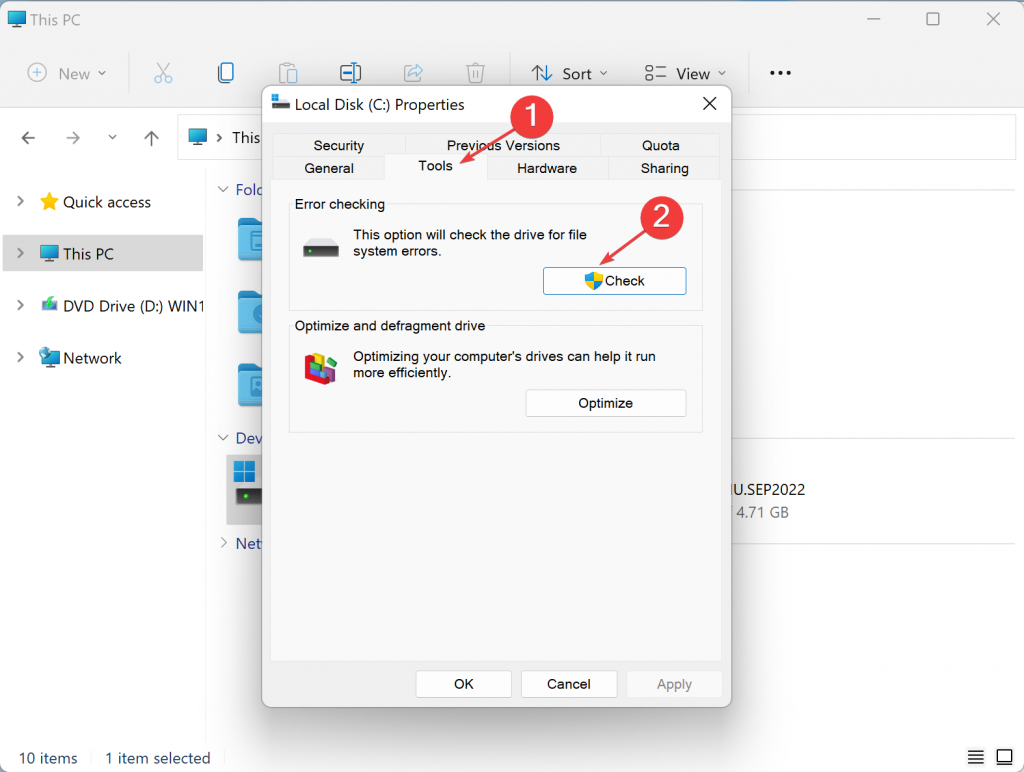Open the New item dropdown

(67, 73)
